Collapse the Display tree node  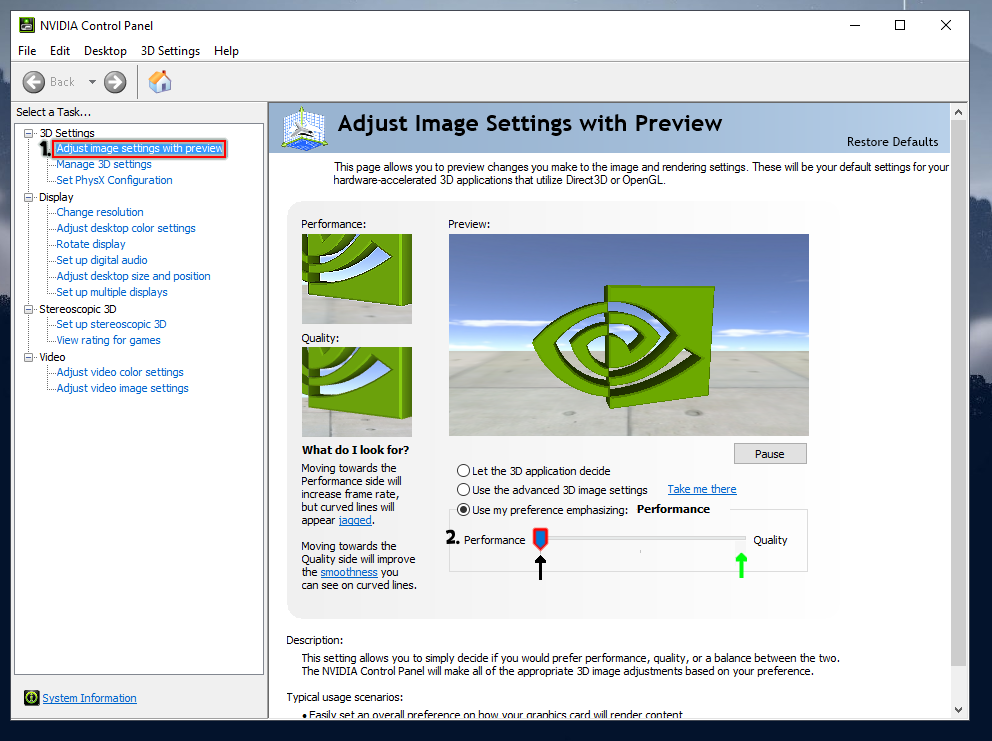tap(28, 197)
